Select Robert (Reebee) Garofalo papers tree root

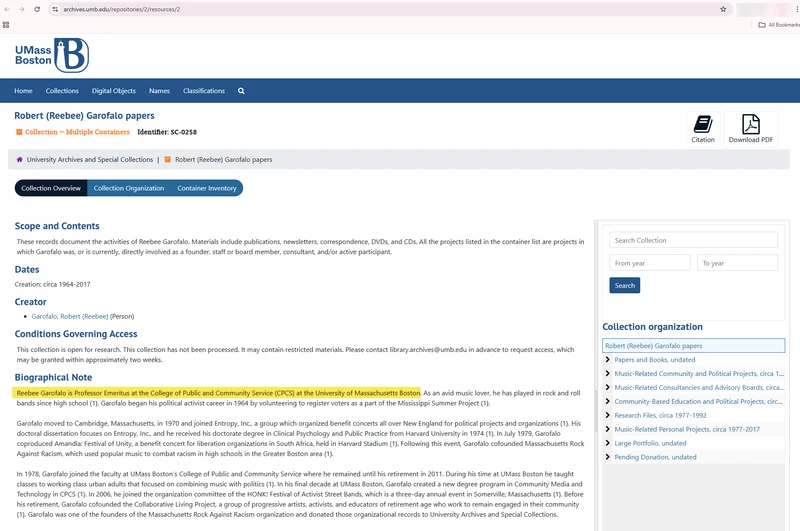[693, 346]
